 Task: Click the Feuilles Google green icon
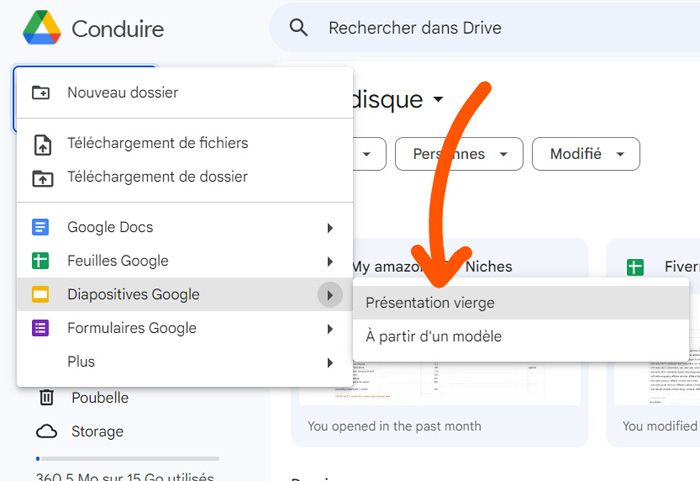click(40, 261)
